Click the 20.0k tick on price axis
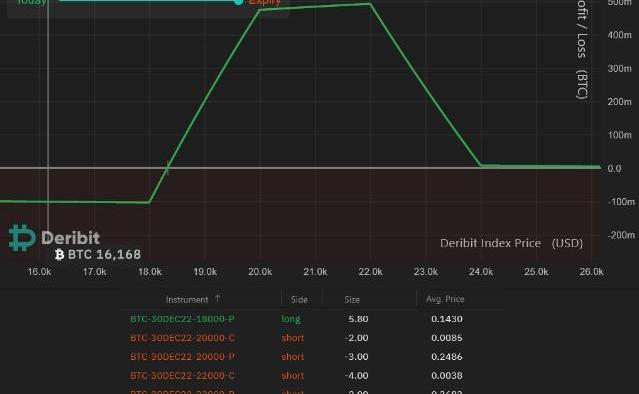This screenshot has width=639, height=394. coord(260,272)
